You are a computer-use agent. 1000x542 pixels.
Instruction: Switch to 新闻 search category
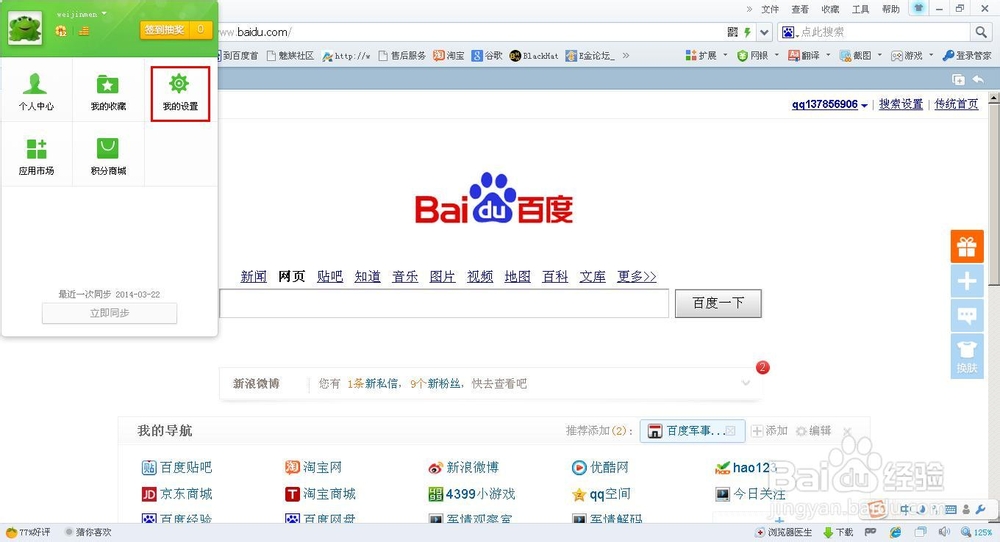click(x=253, y=277)
